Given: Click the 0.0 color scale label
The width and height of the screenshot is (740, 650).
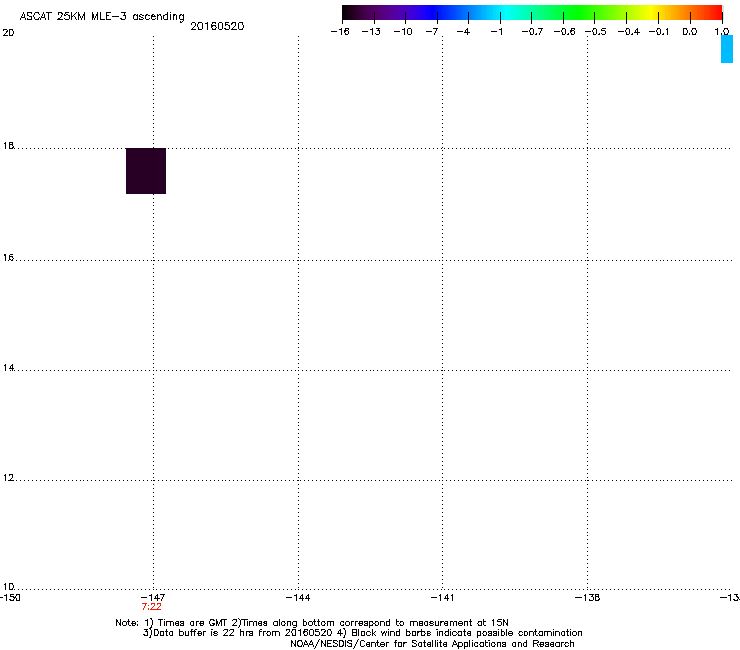Looking at the screenshot, I should (x=690, y=32).
